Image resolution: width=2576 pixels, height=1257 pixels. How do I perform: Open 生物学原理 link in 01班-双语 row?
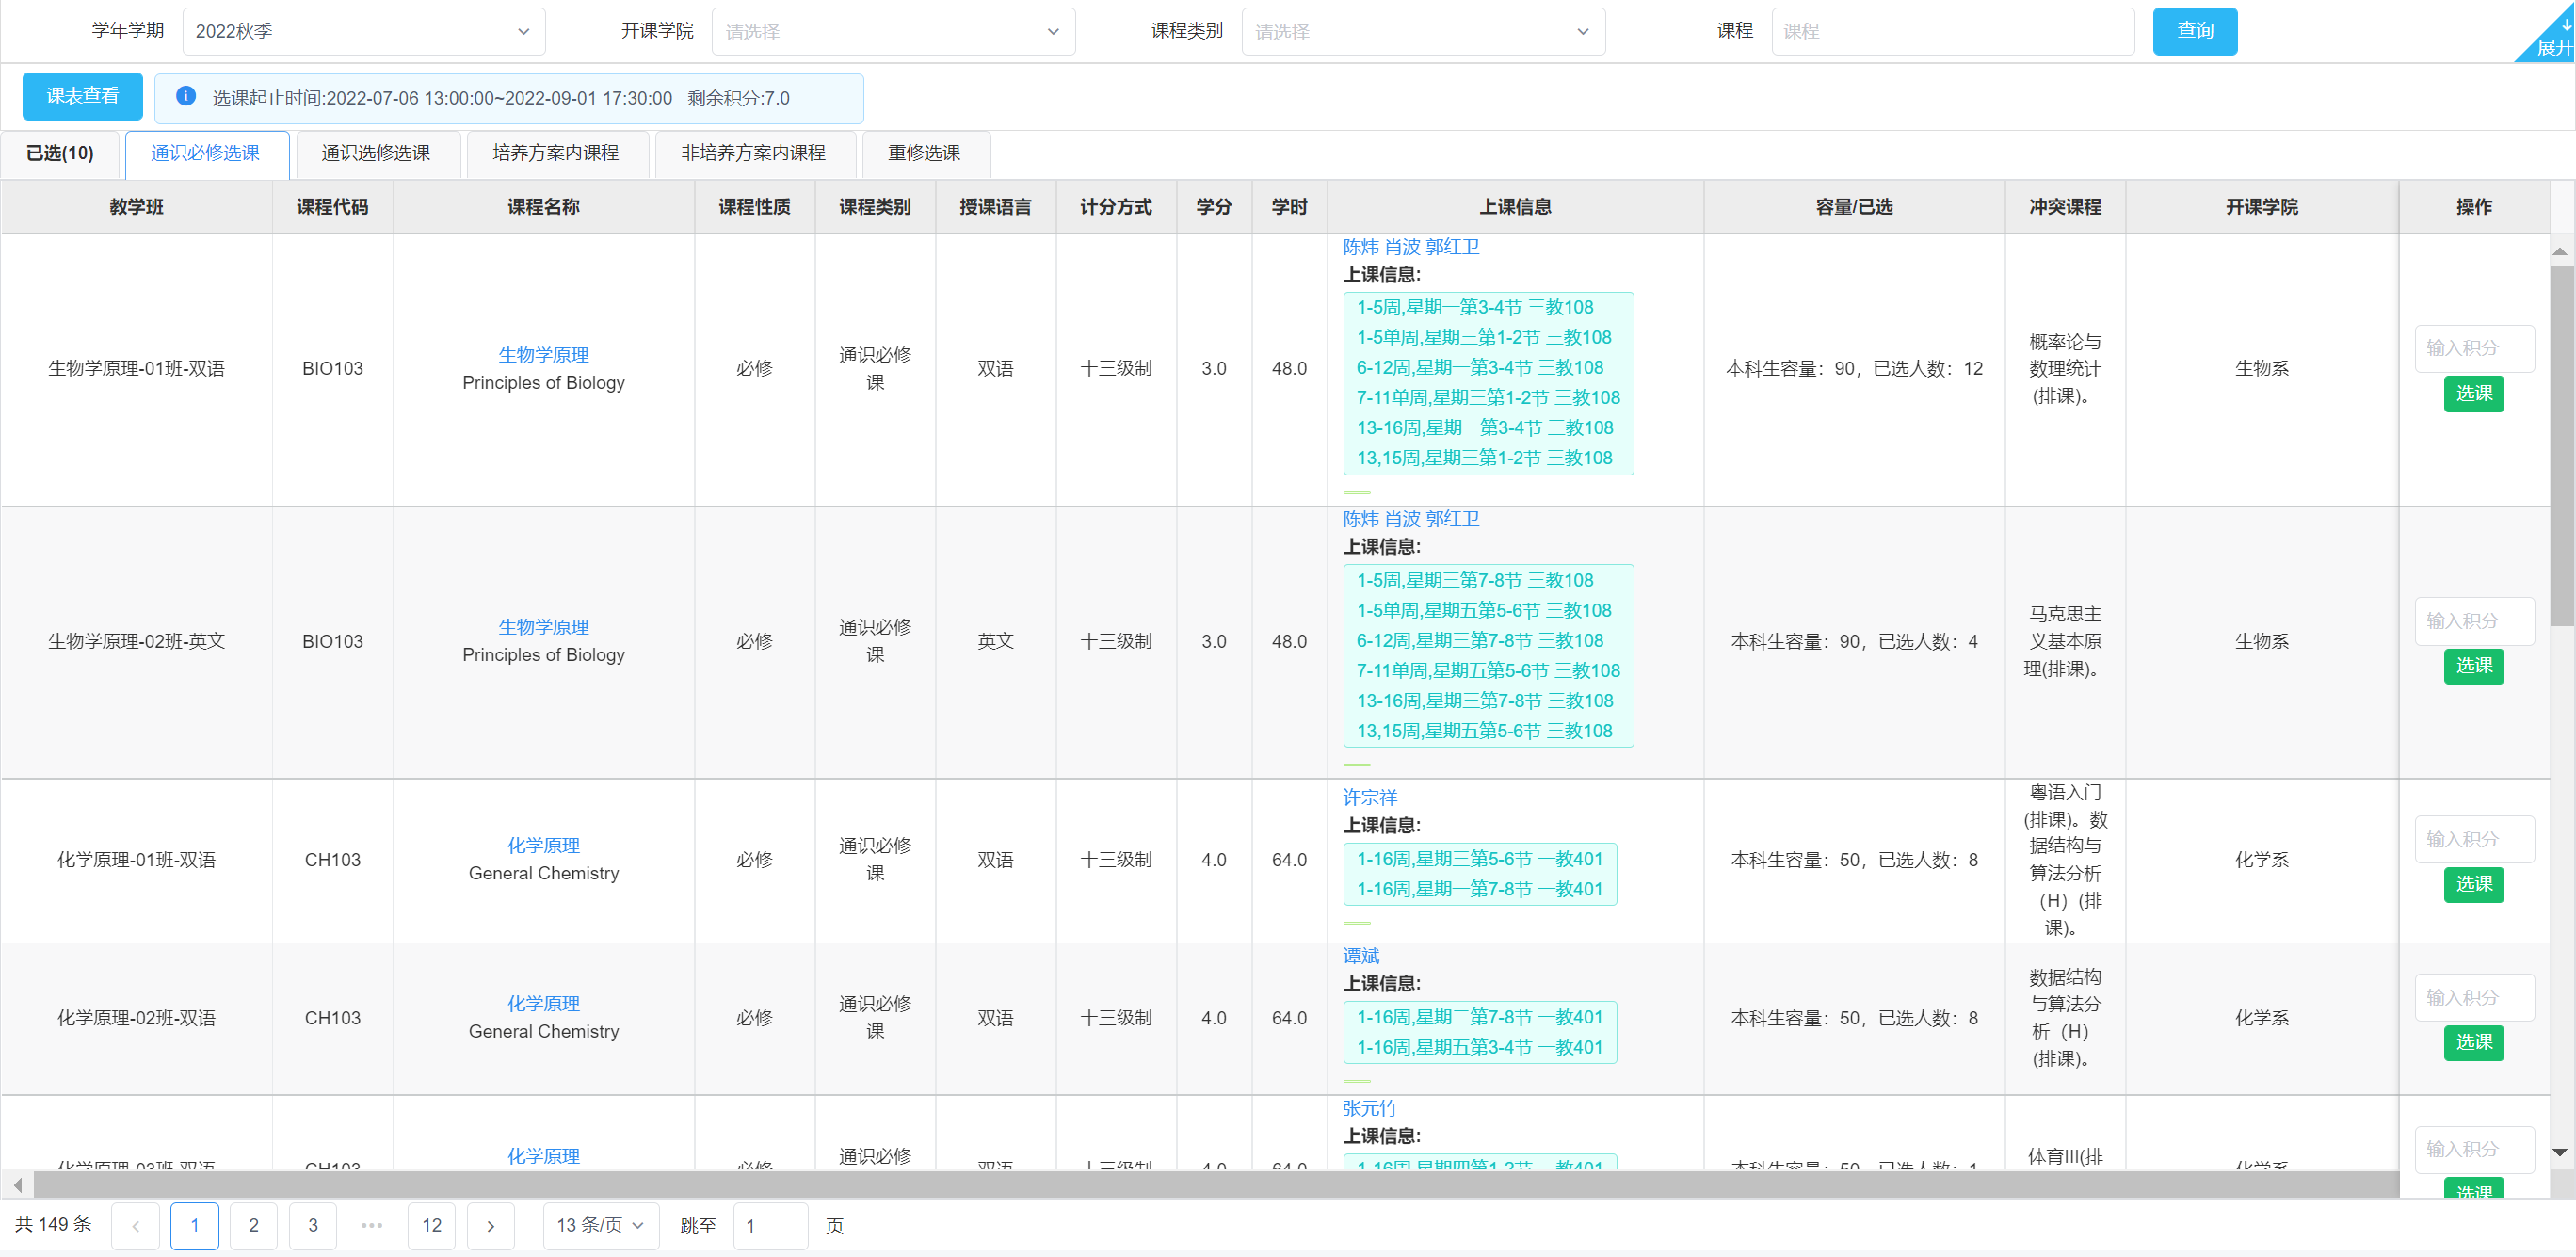tap(544, 355)
